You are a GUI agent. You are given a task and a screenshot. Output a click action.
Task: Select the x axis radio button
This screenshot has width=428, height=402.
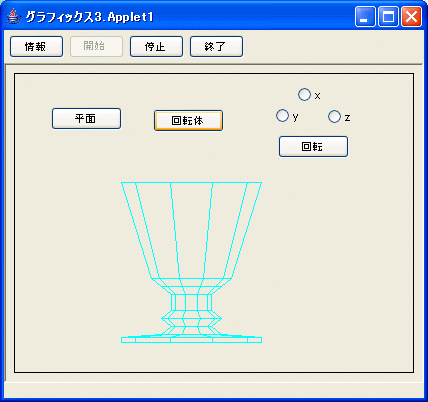coord(304,95)
